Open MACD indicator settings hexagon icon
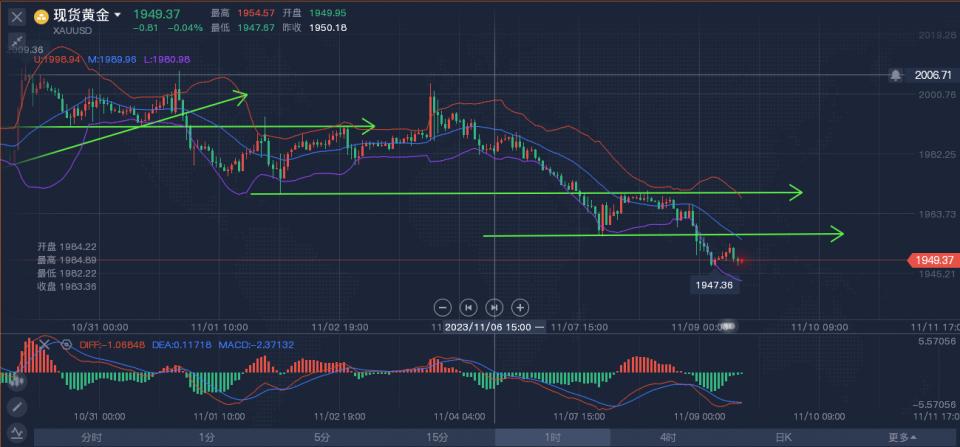Image resolution: width=960 pixels, height=447 pixels. 67,345
